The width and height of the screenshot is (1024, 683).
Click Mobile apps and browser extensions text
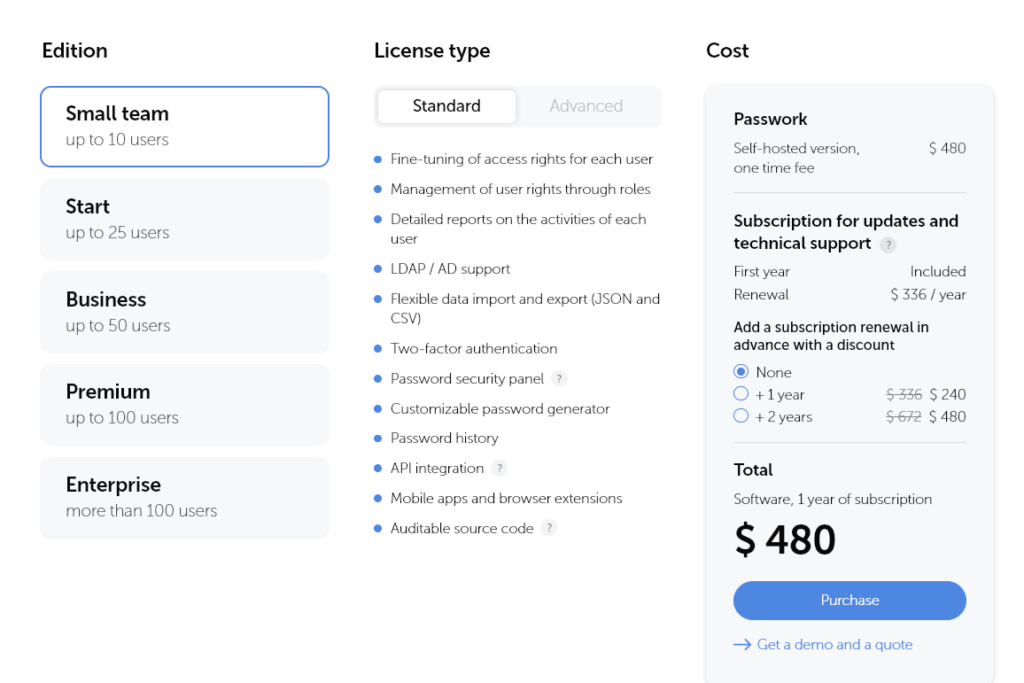(x=506, y=498)
